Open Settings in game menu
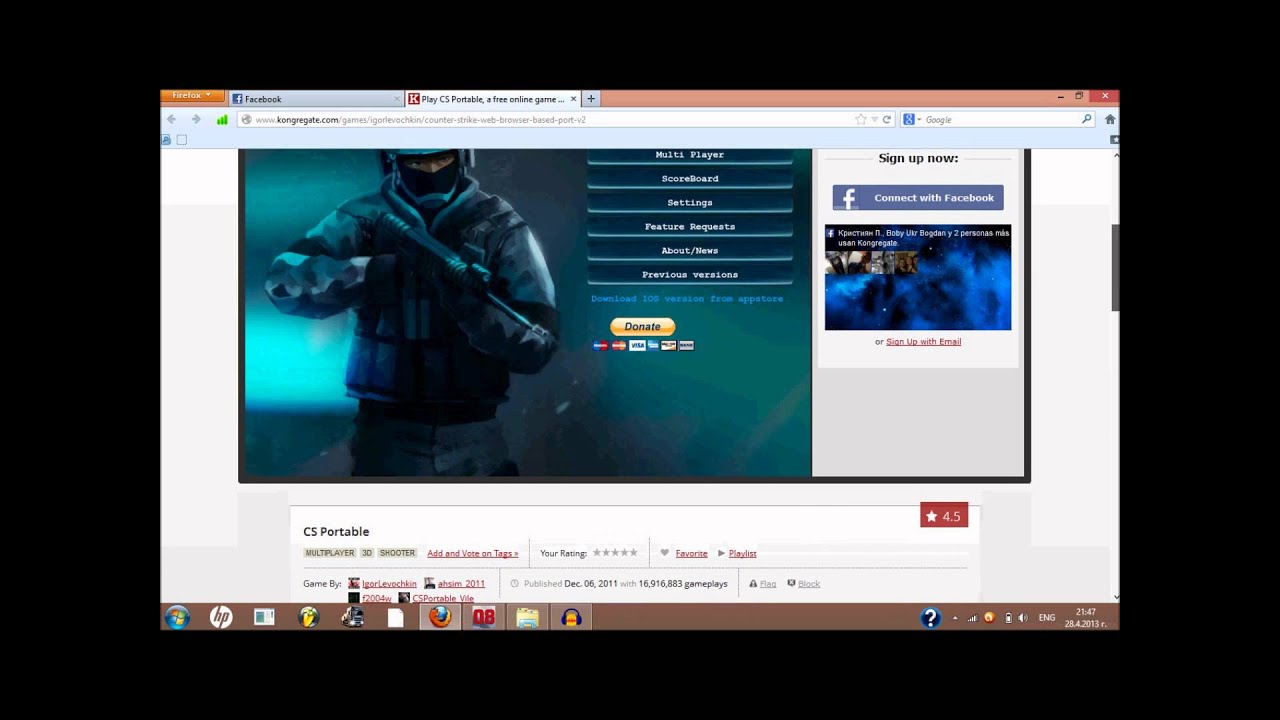Screen dimensions: 1280x720 coord(690,203)
